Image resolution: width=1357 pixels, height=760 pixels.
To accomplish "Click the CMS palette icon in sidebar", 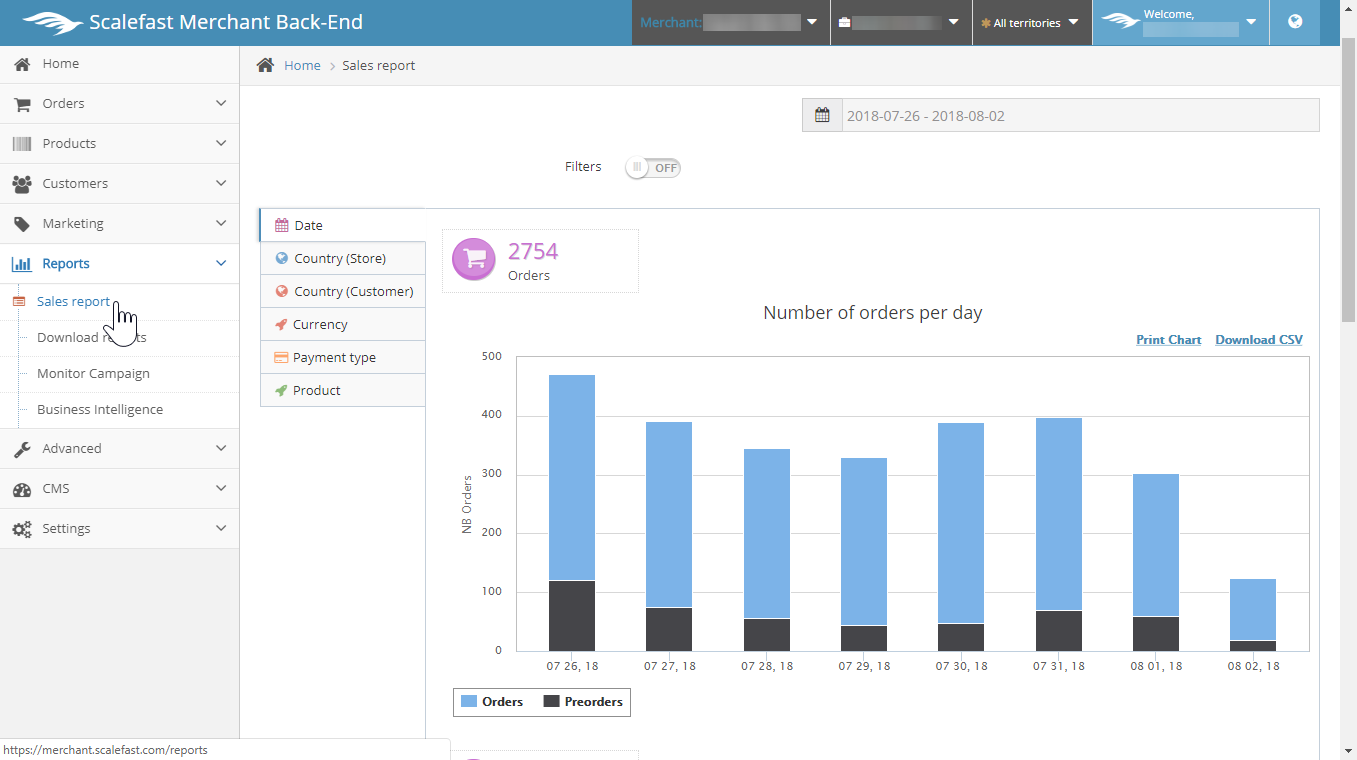I will (21, 489).
